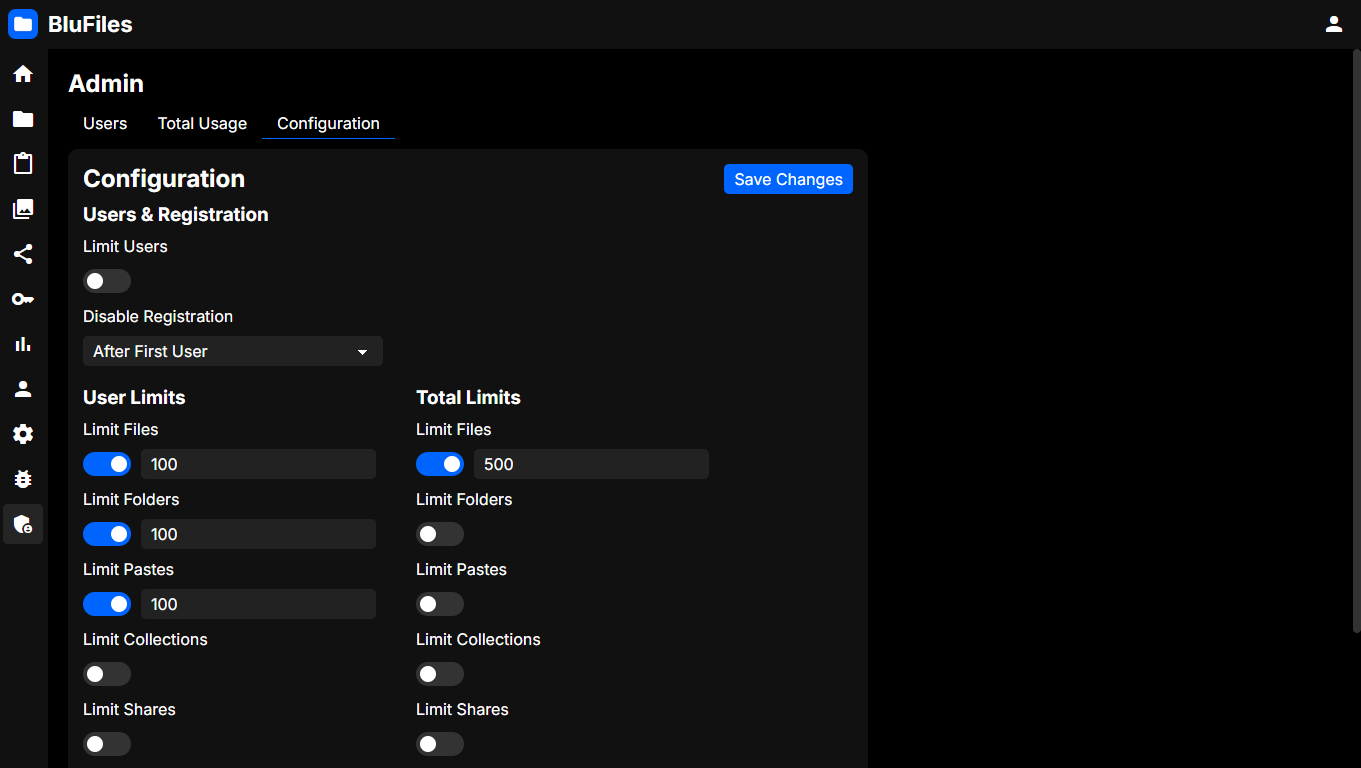Image resolution: width=1361 pixels, height=768 pixels.
Task: Turn on User Limits Limit Collections toggle
Action: point(107,674)
